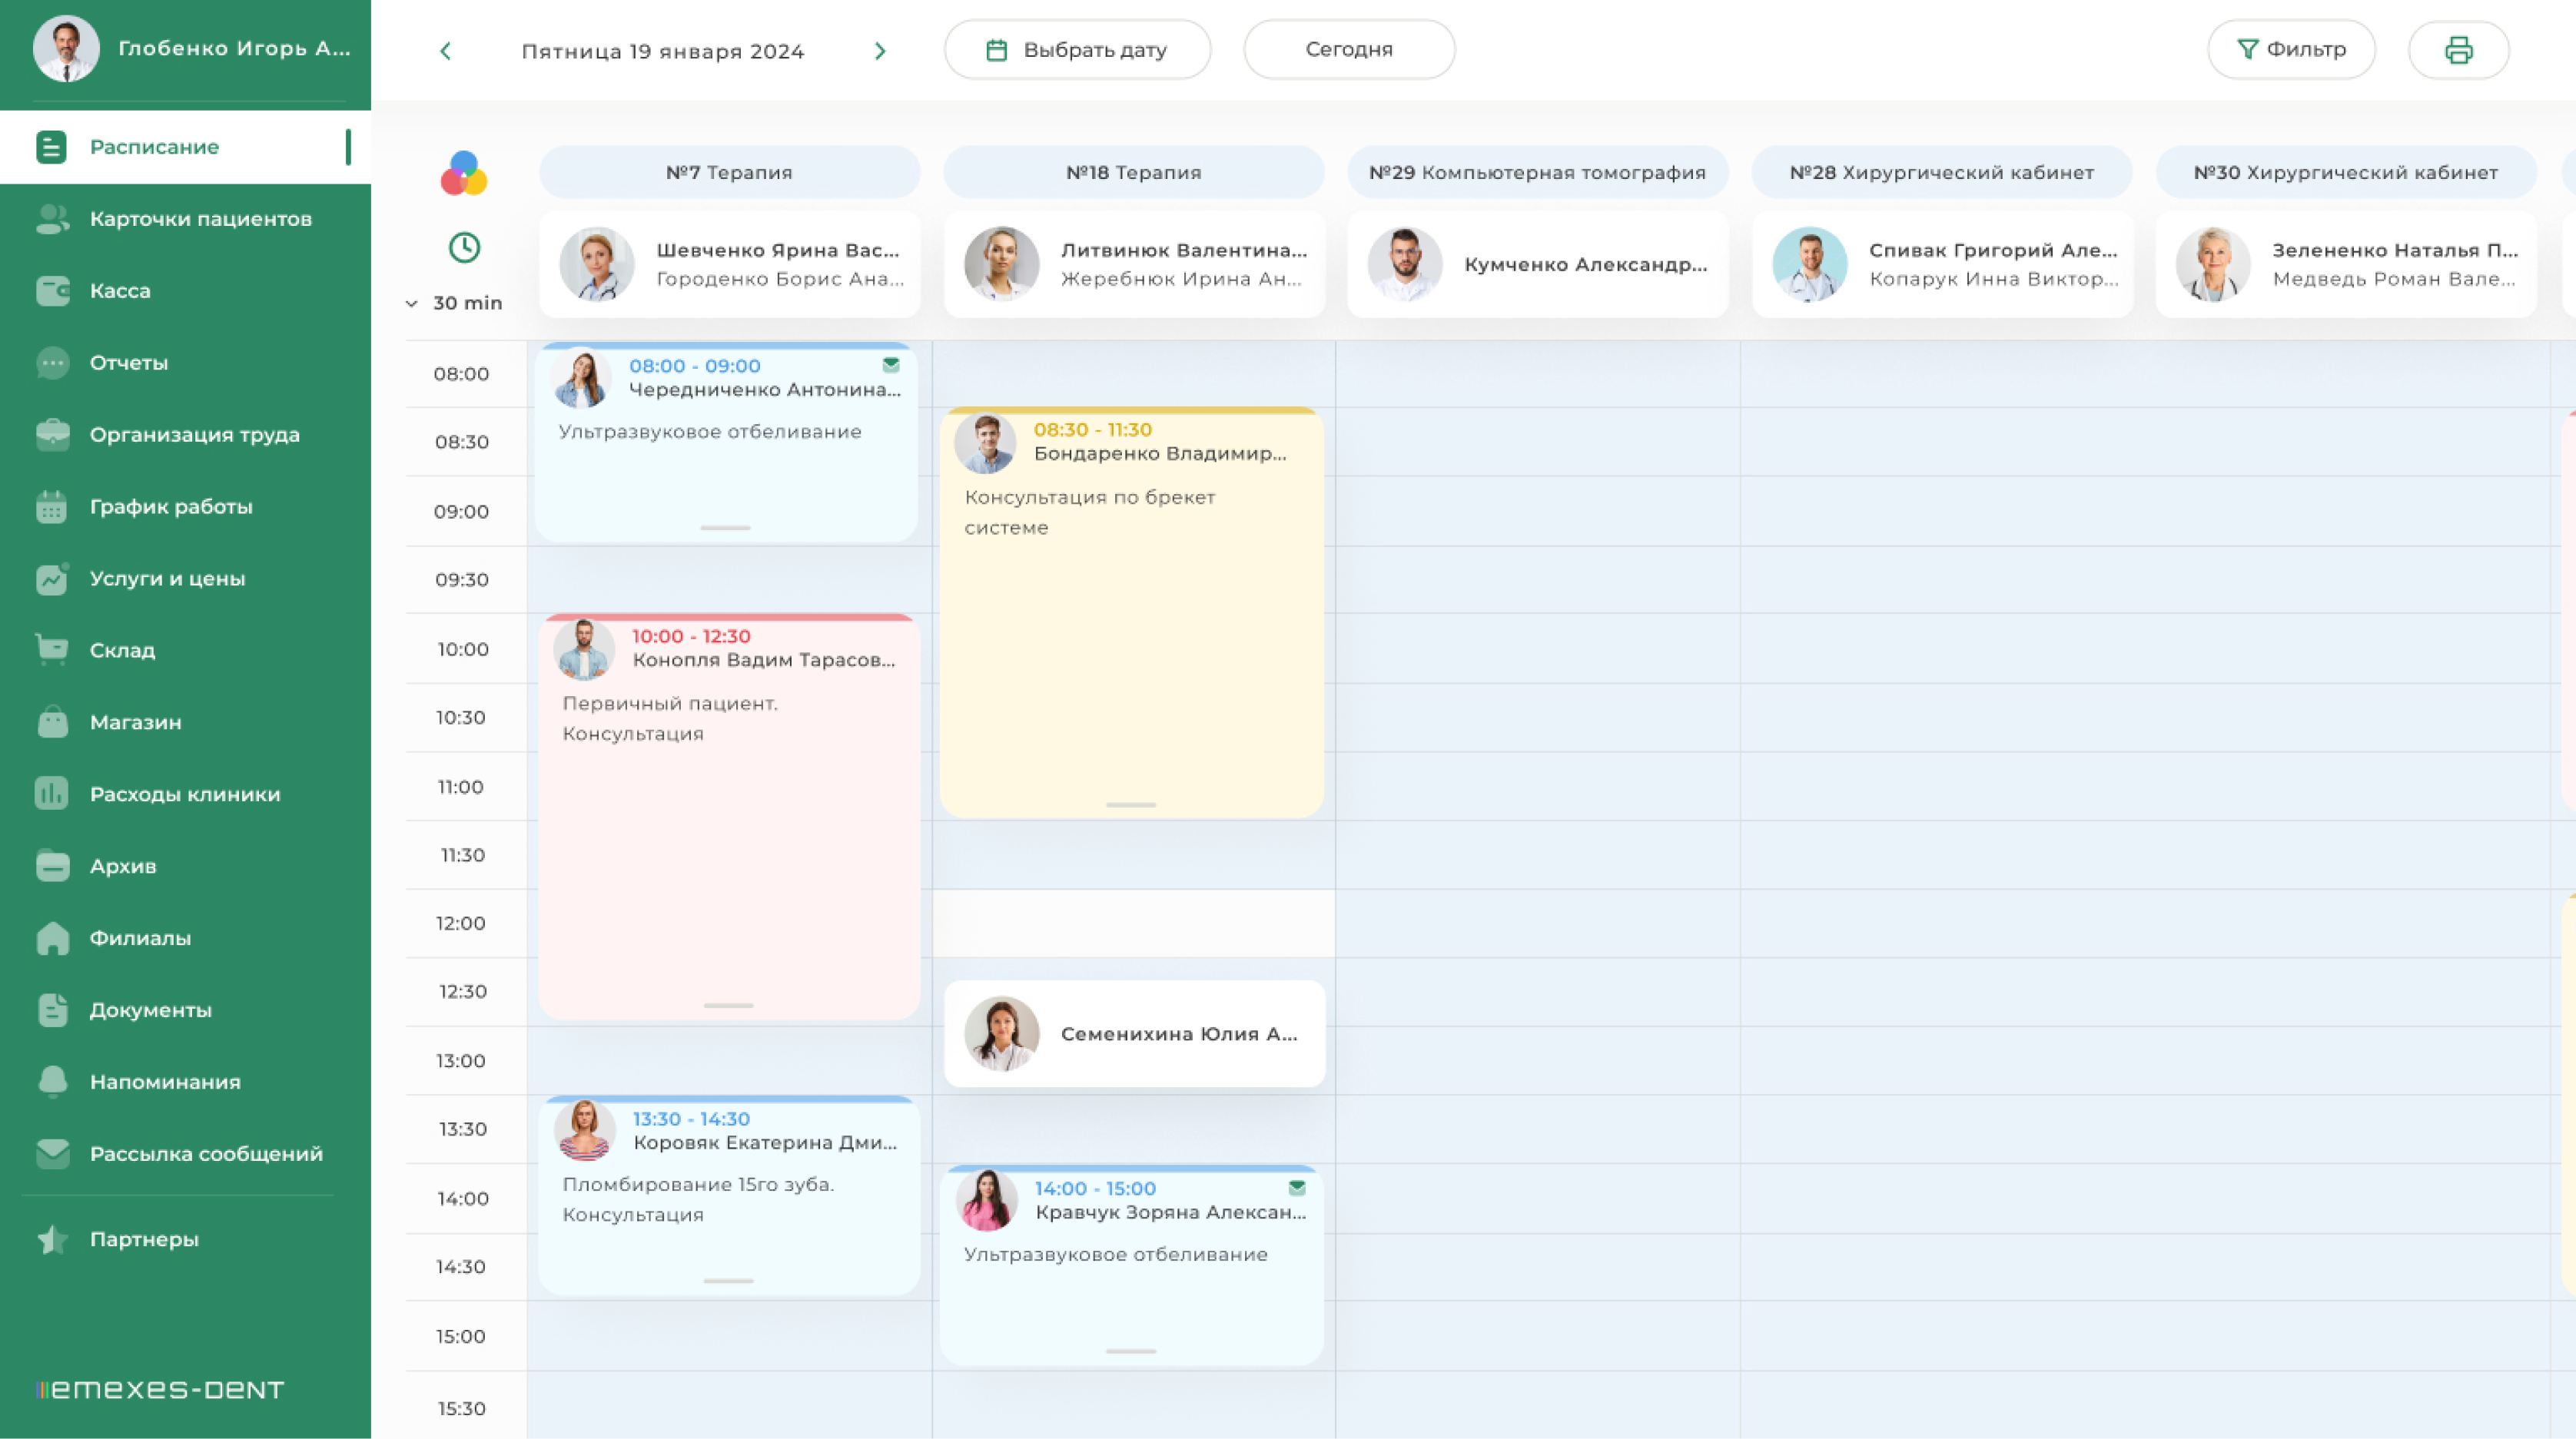The image size is (2576, 1439).
Task: Click doctor card Семенихина Юлия
Action: tap(1134, 1034)
